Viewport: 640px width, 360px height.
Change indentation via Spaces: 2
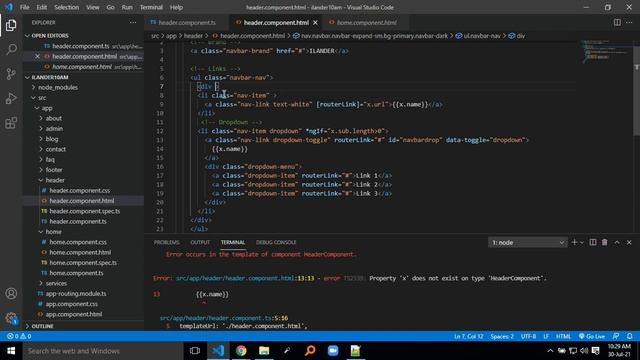(502, 336)
